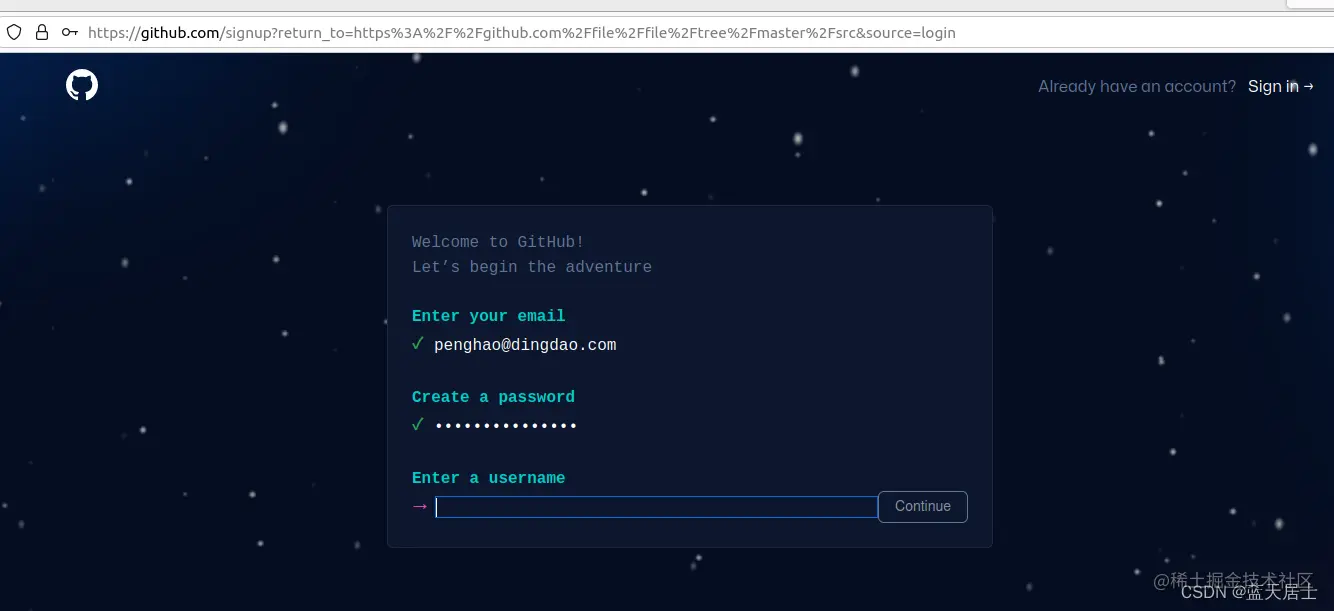Click the Continue button
Image resolution: width=1334 pixels, height=611 pixels.
[922, 506]
